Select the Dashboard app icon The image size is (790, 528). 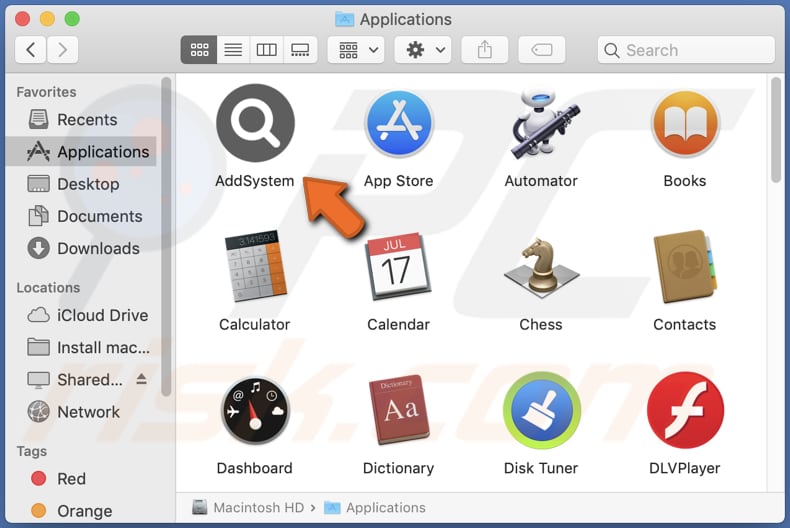click(x=255, y=411)
